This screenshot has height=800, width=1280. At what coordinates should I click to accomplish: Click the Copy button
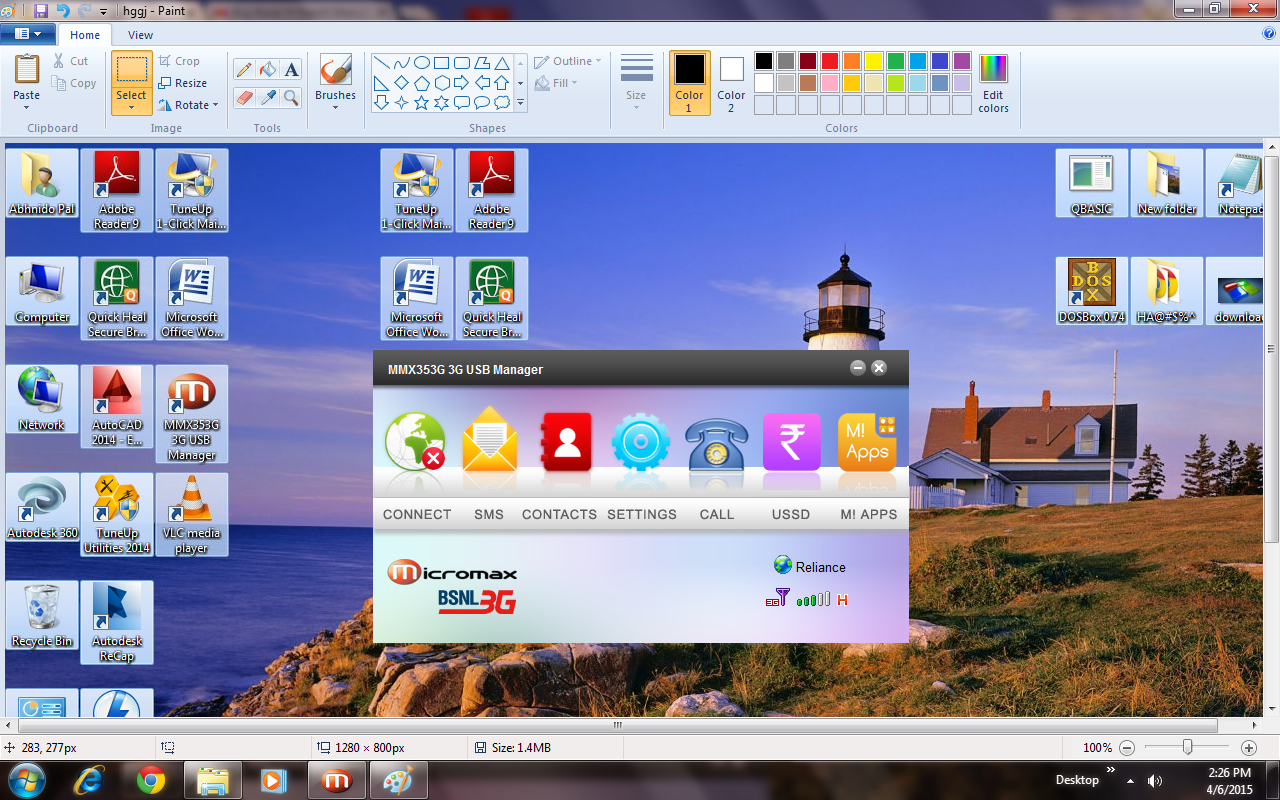click(74, 83)
